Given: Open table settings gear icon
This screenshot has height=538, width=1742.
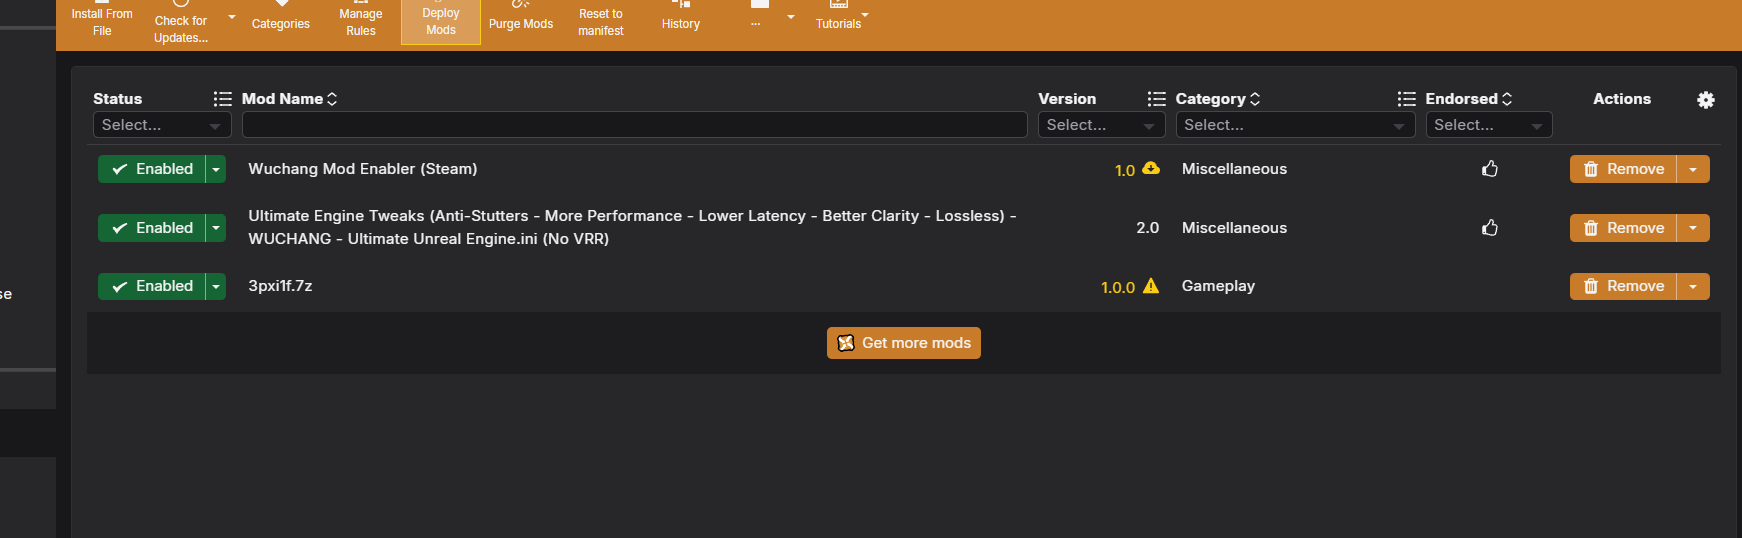Looking at the screenshot, I should (x=1706, y=100).
